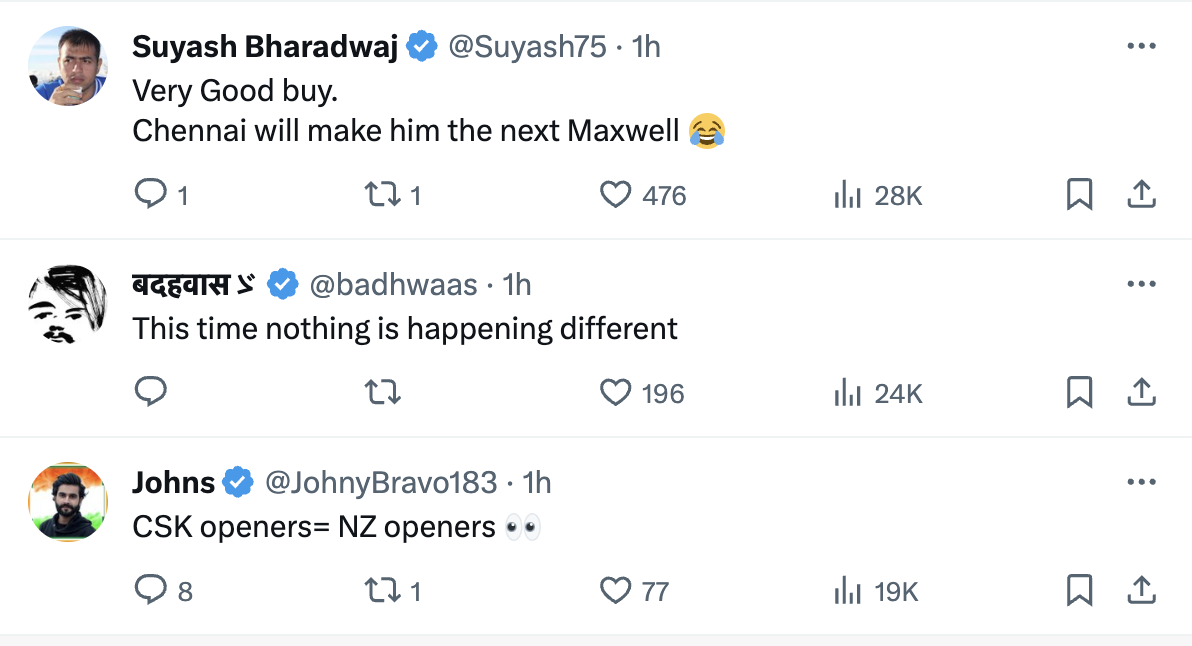Open more options on Suyash Bharadwaj's tweet

tap(1141, 46)
